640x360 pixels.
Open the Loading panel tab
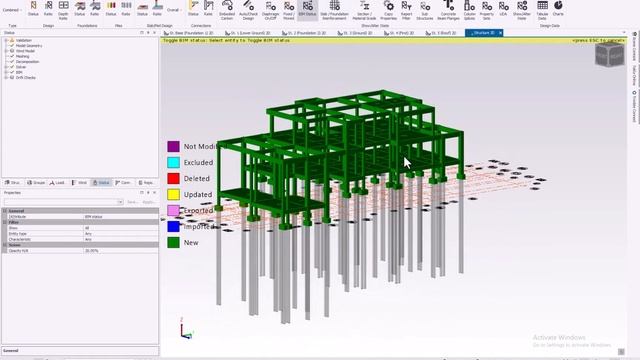click(58, 182)
